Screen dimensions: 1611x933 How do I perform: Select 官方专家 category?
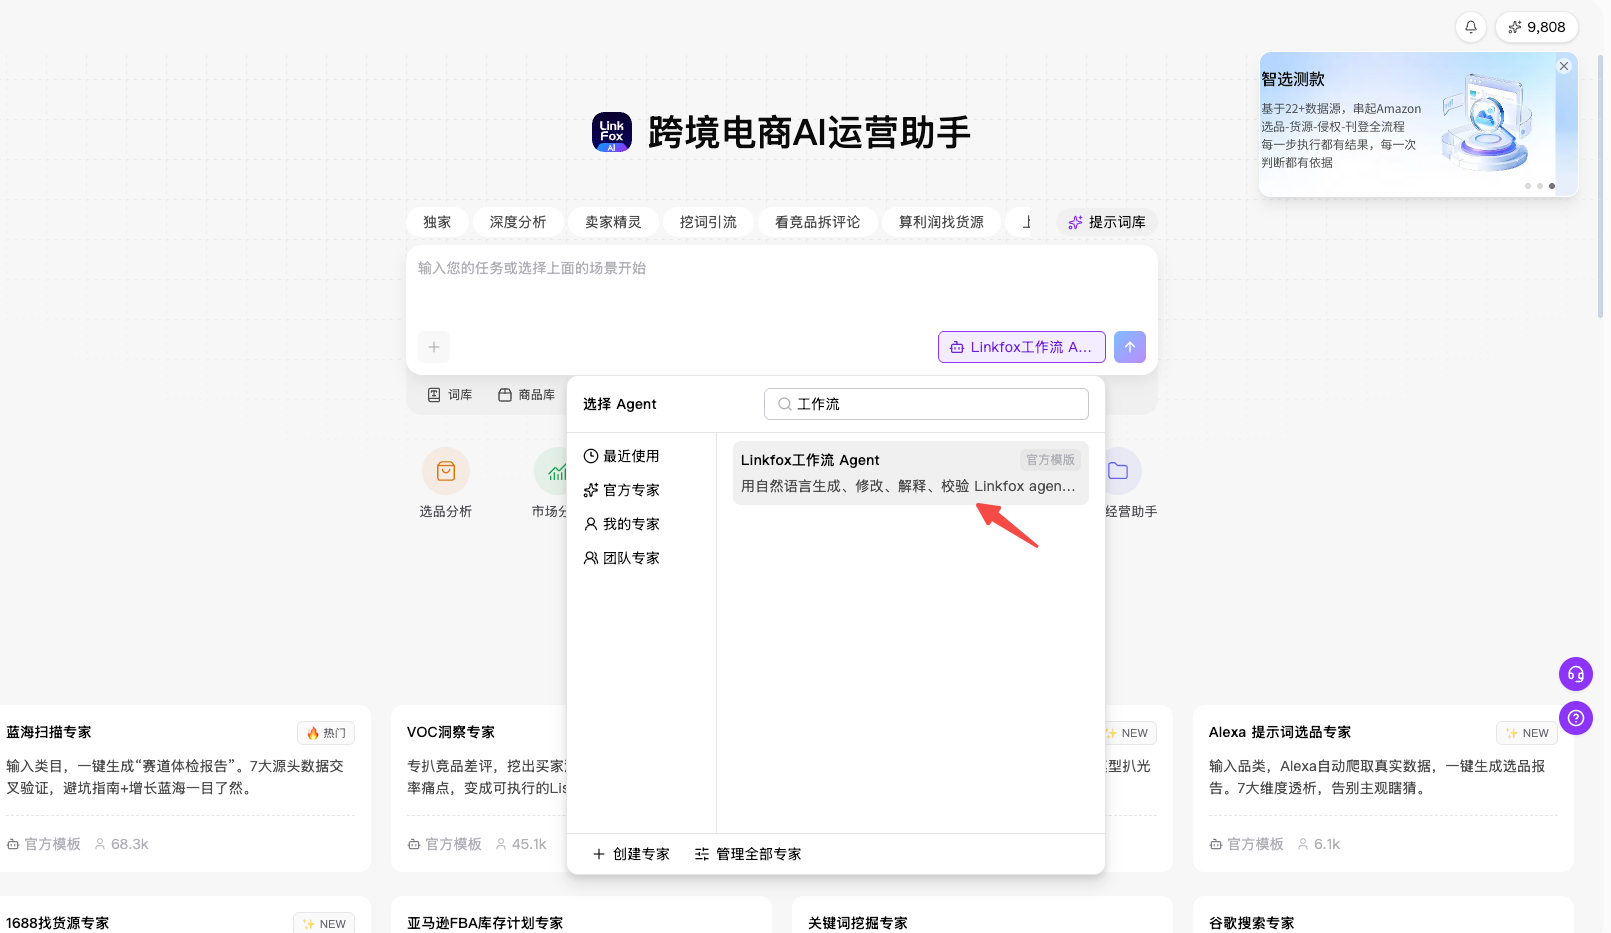[622, 490]
